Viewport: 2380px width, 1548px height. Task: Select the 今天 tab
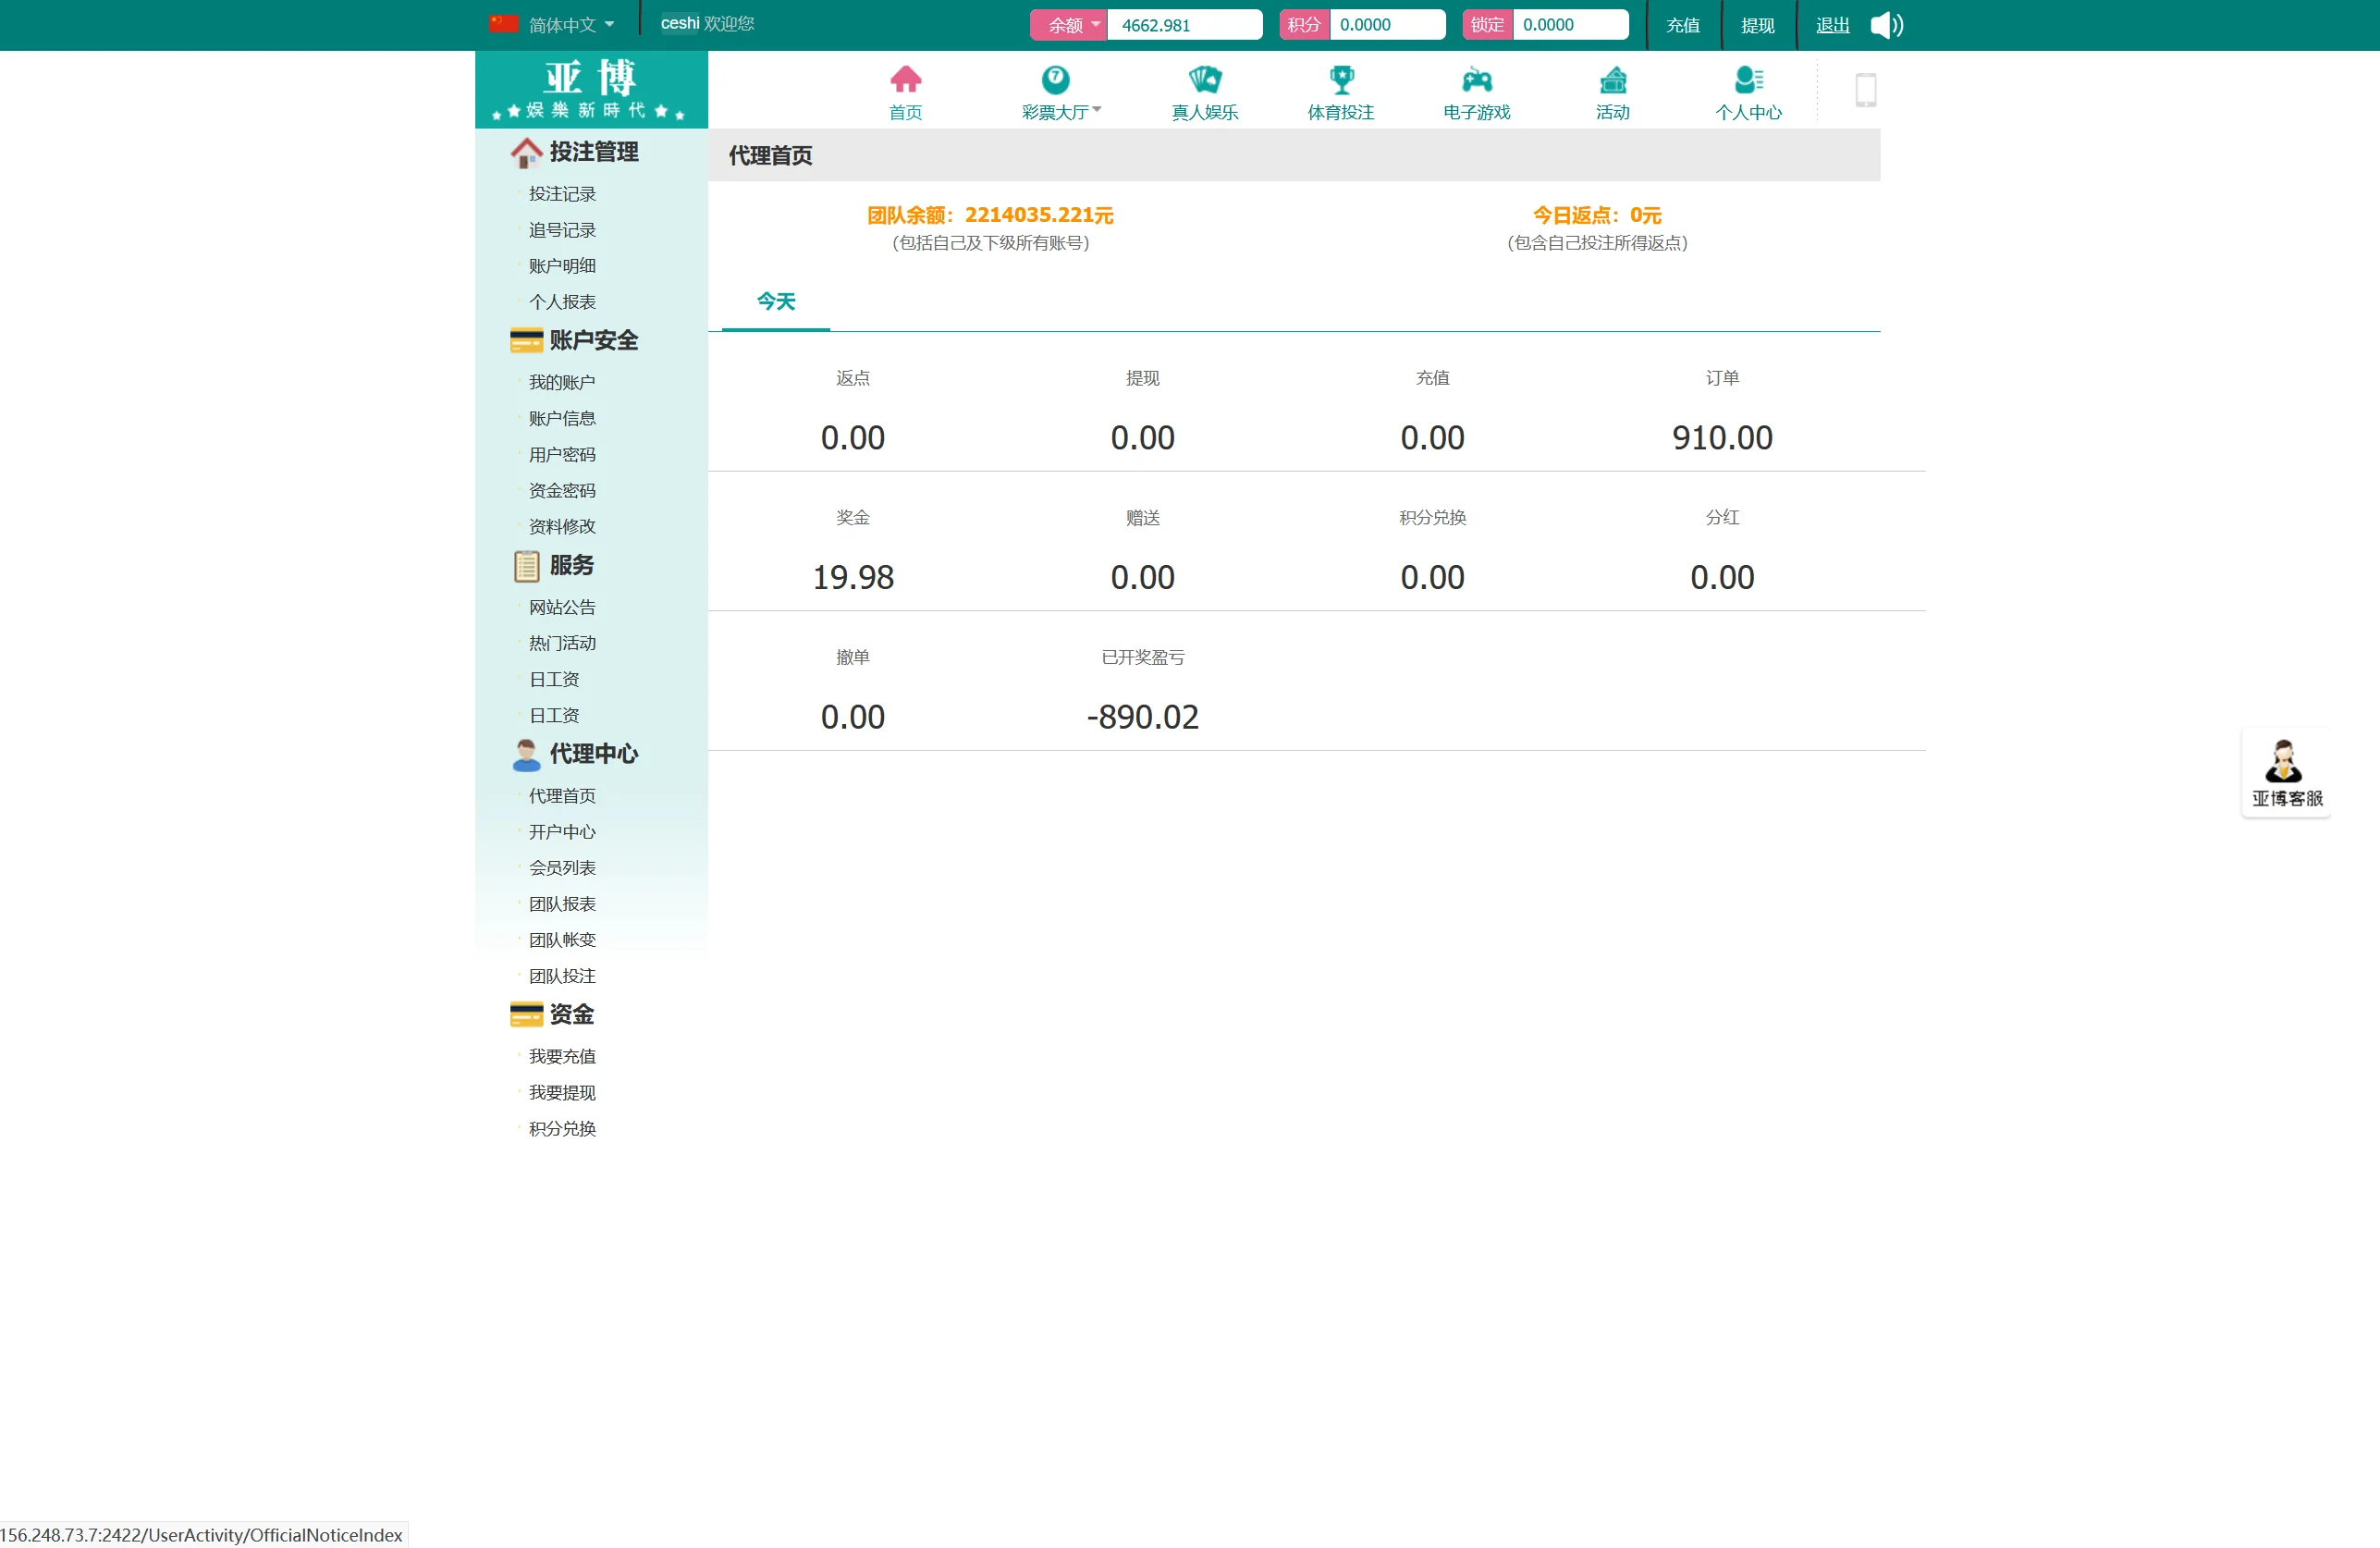[775, 301]
